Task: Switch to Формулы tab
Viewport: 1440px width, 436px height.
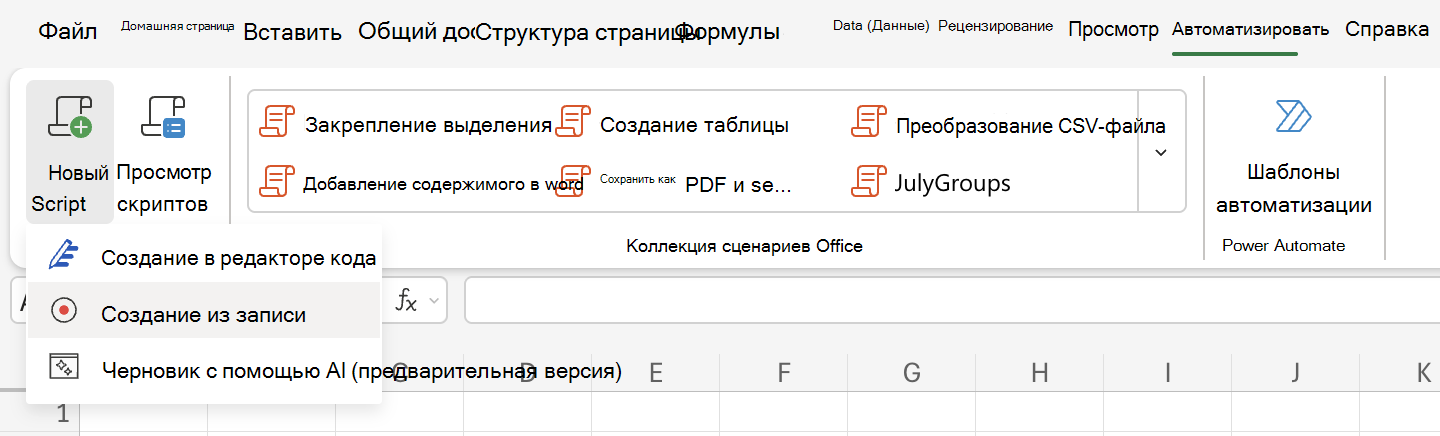Action: pos(728,31)
